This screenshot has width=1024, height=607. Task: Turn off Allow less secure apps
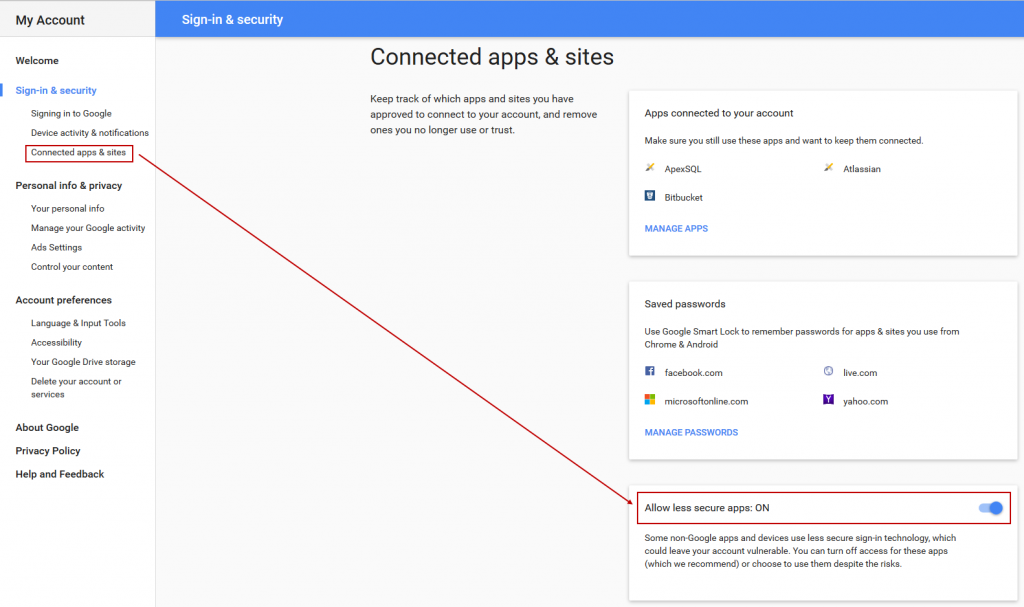(x=989, y=508)
